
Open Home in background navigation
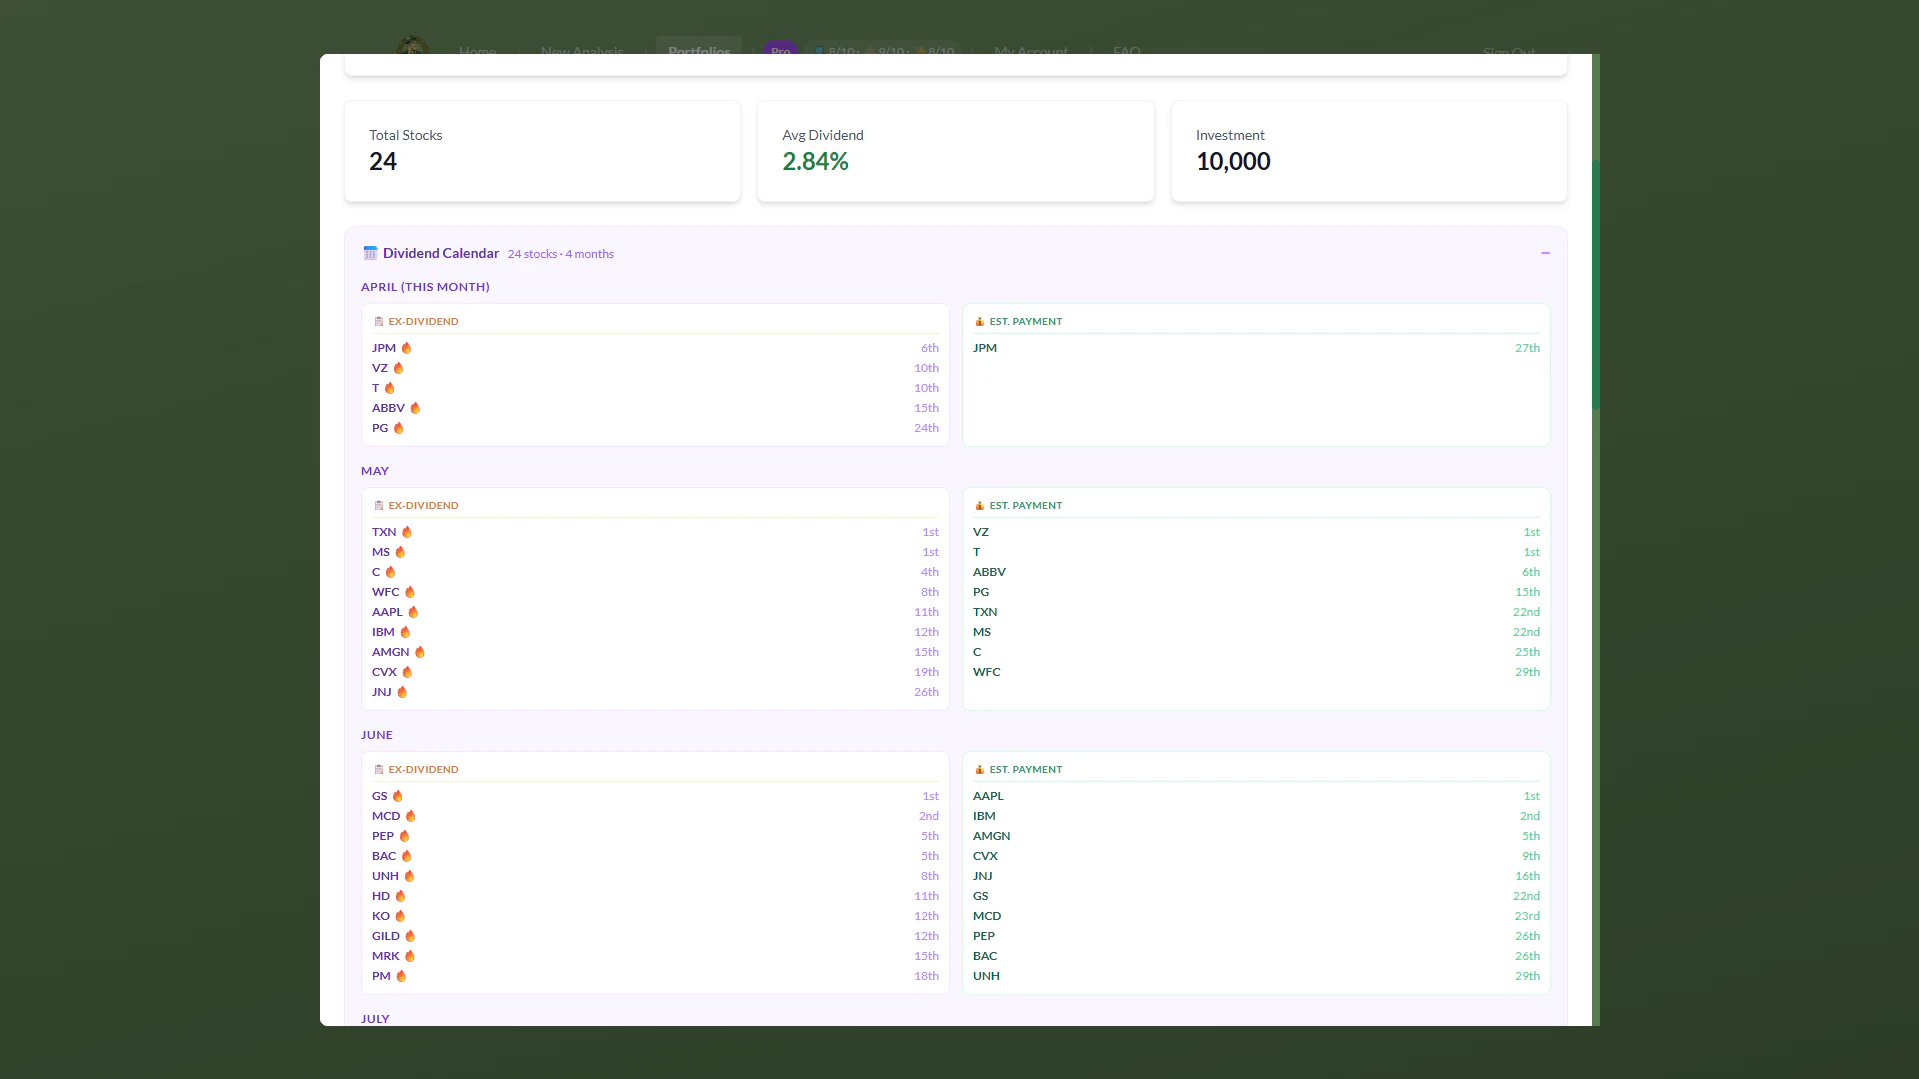click(477, 50)
